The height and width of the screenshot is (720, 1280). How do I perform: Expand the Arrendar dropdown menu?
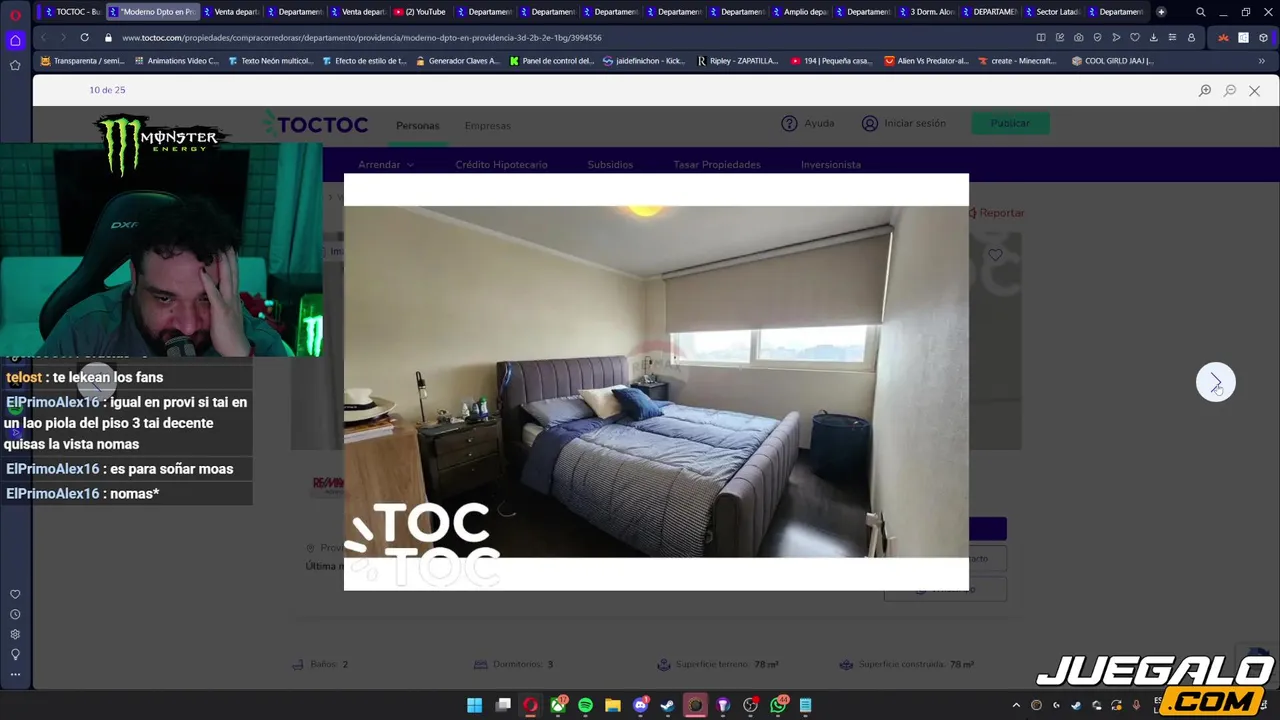pos(386,164)
